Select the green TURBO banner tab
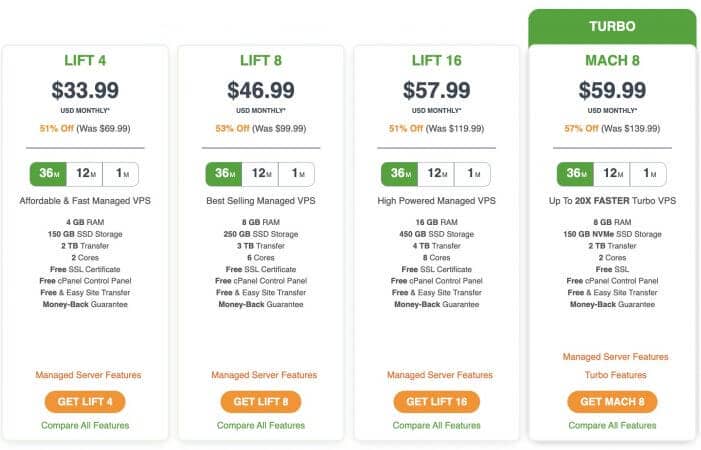This screenshot has width=701, height=450. (x=612, y=26)
